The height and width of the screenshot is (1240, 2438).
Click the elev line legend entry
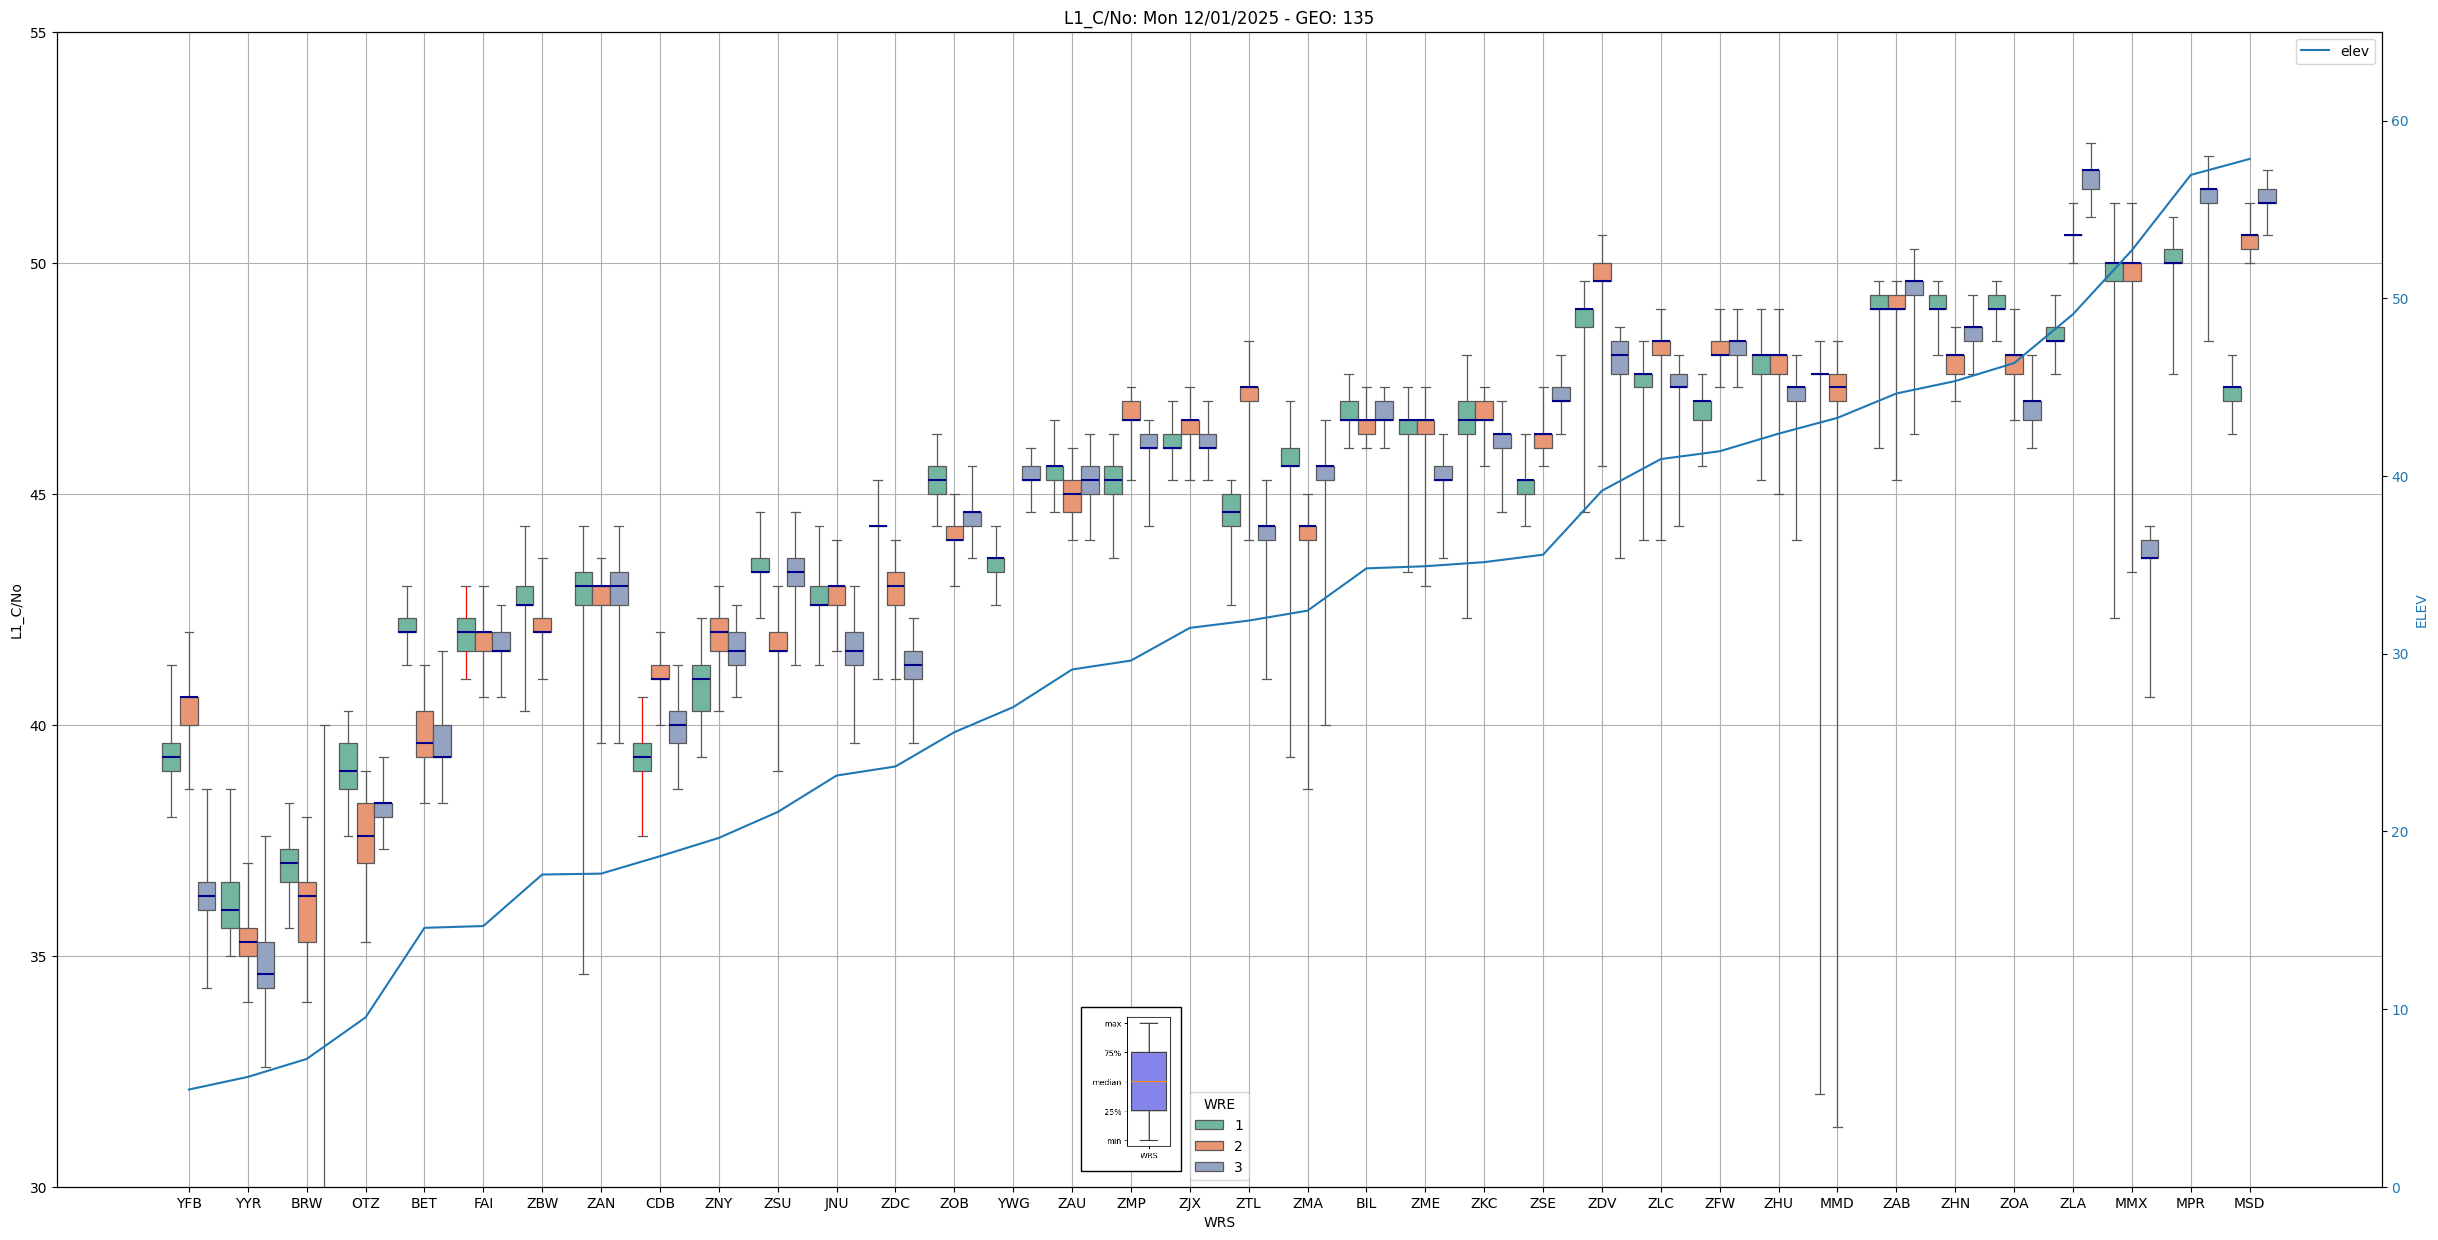point(2334,51)
